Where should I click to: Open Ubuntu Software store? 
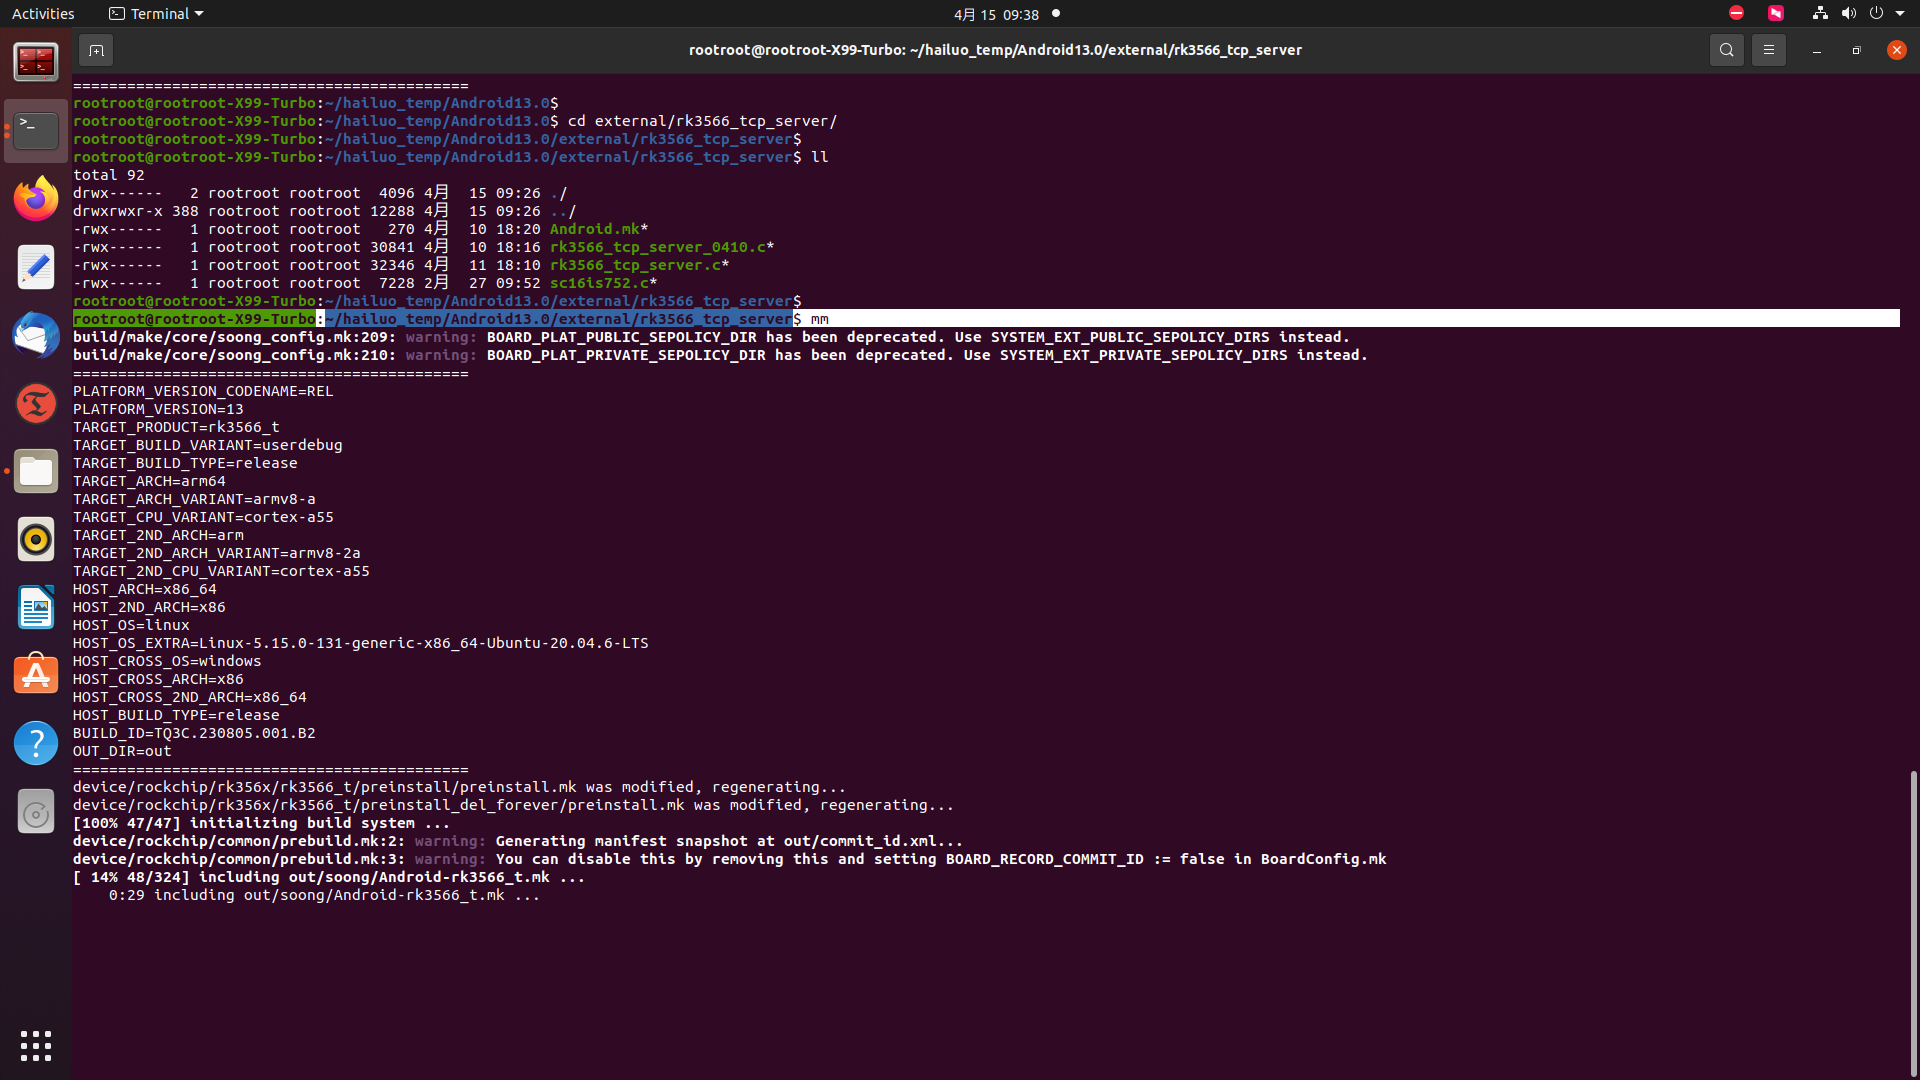click(36, 675)
